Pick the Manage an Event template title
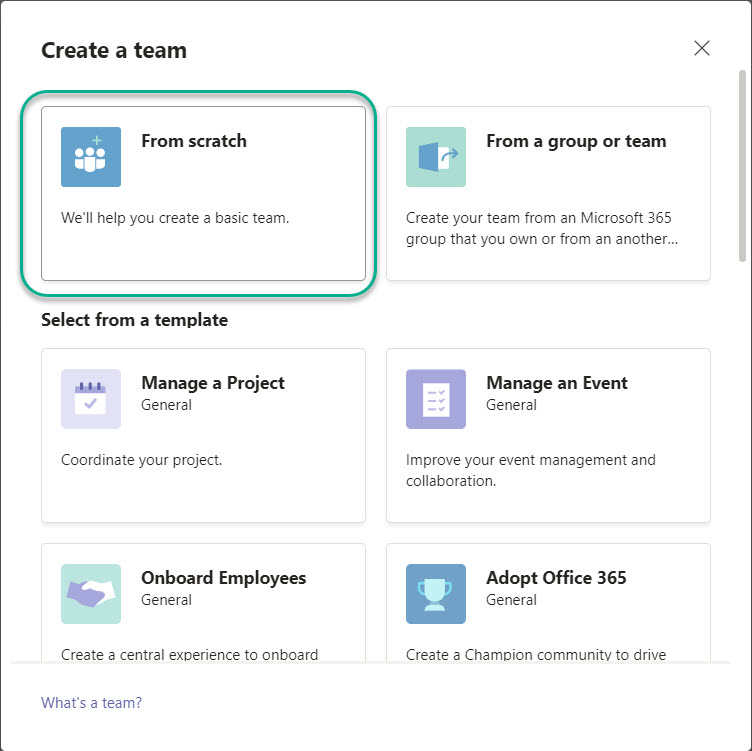 coord(556,383)
